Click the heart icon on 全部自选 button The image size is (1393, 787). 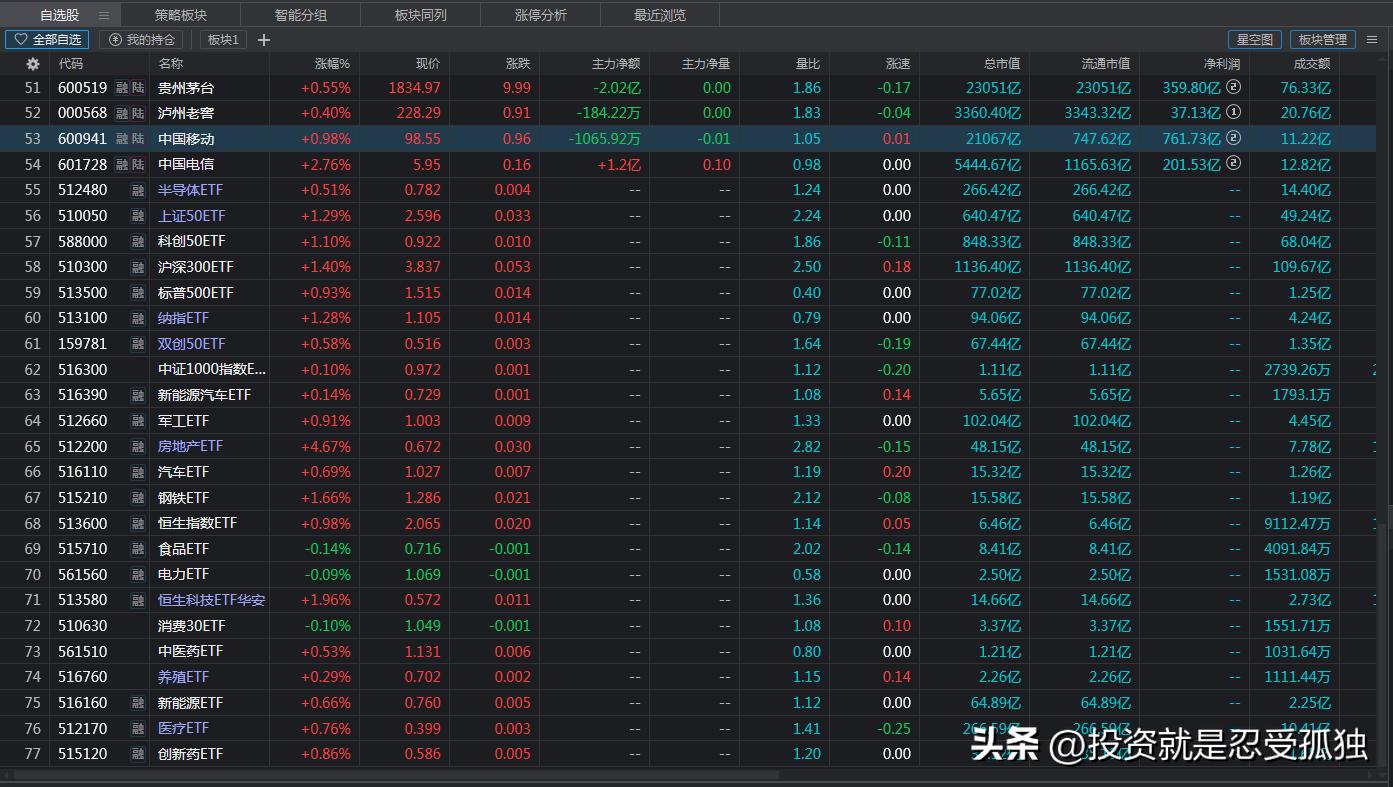coord(21,39)
